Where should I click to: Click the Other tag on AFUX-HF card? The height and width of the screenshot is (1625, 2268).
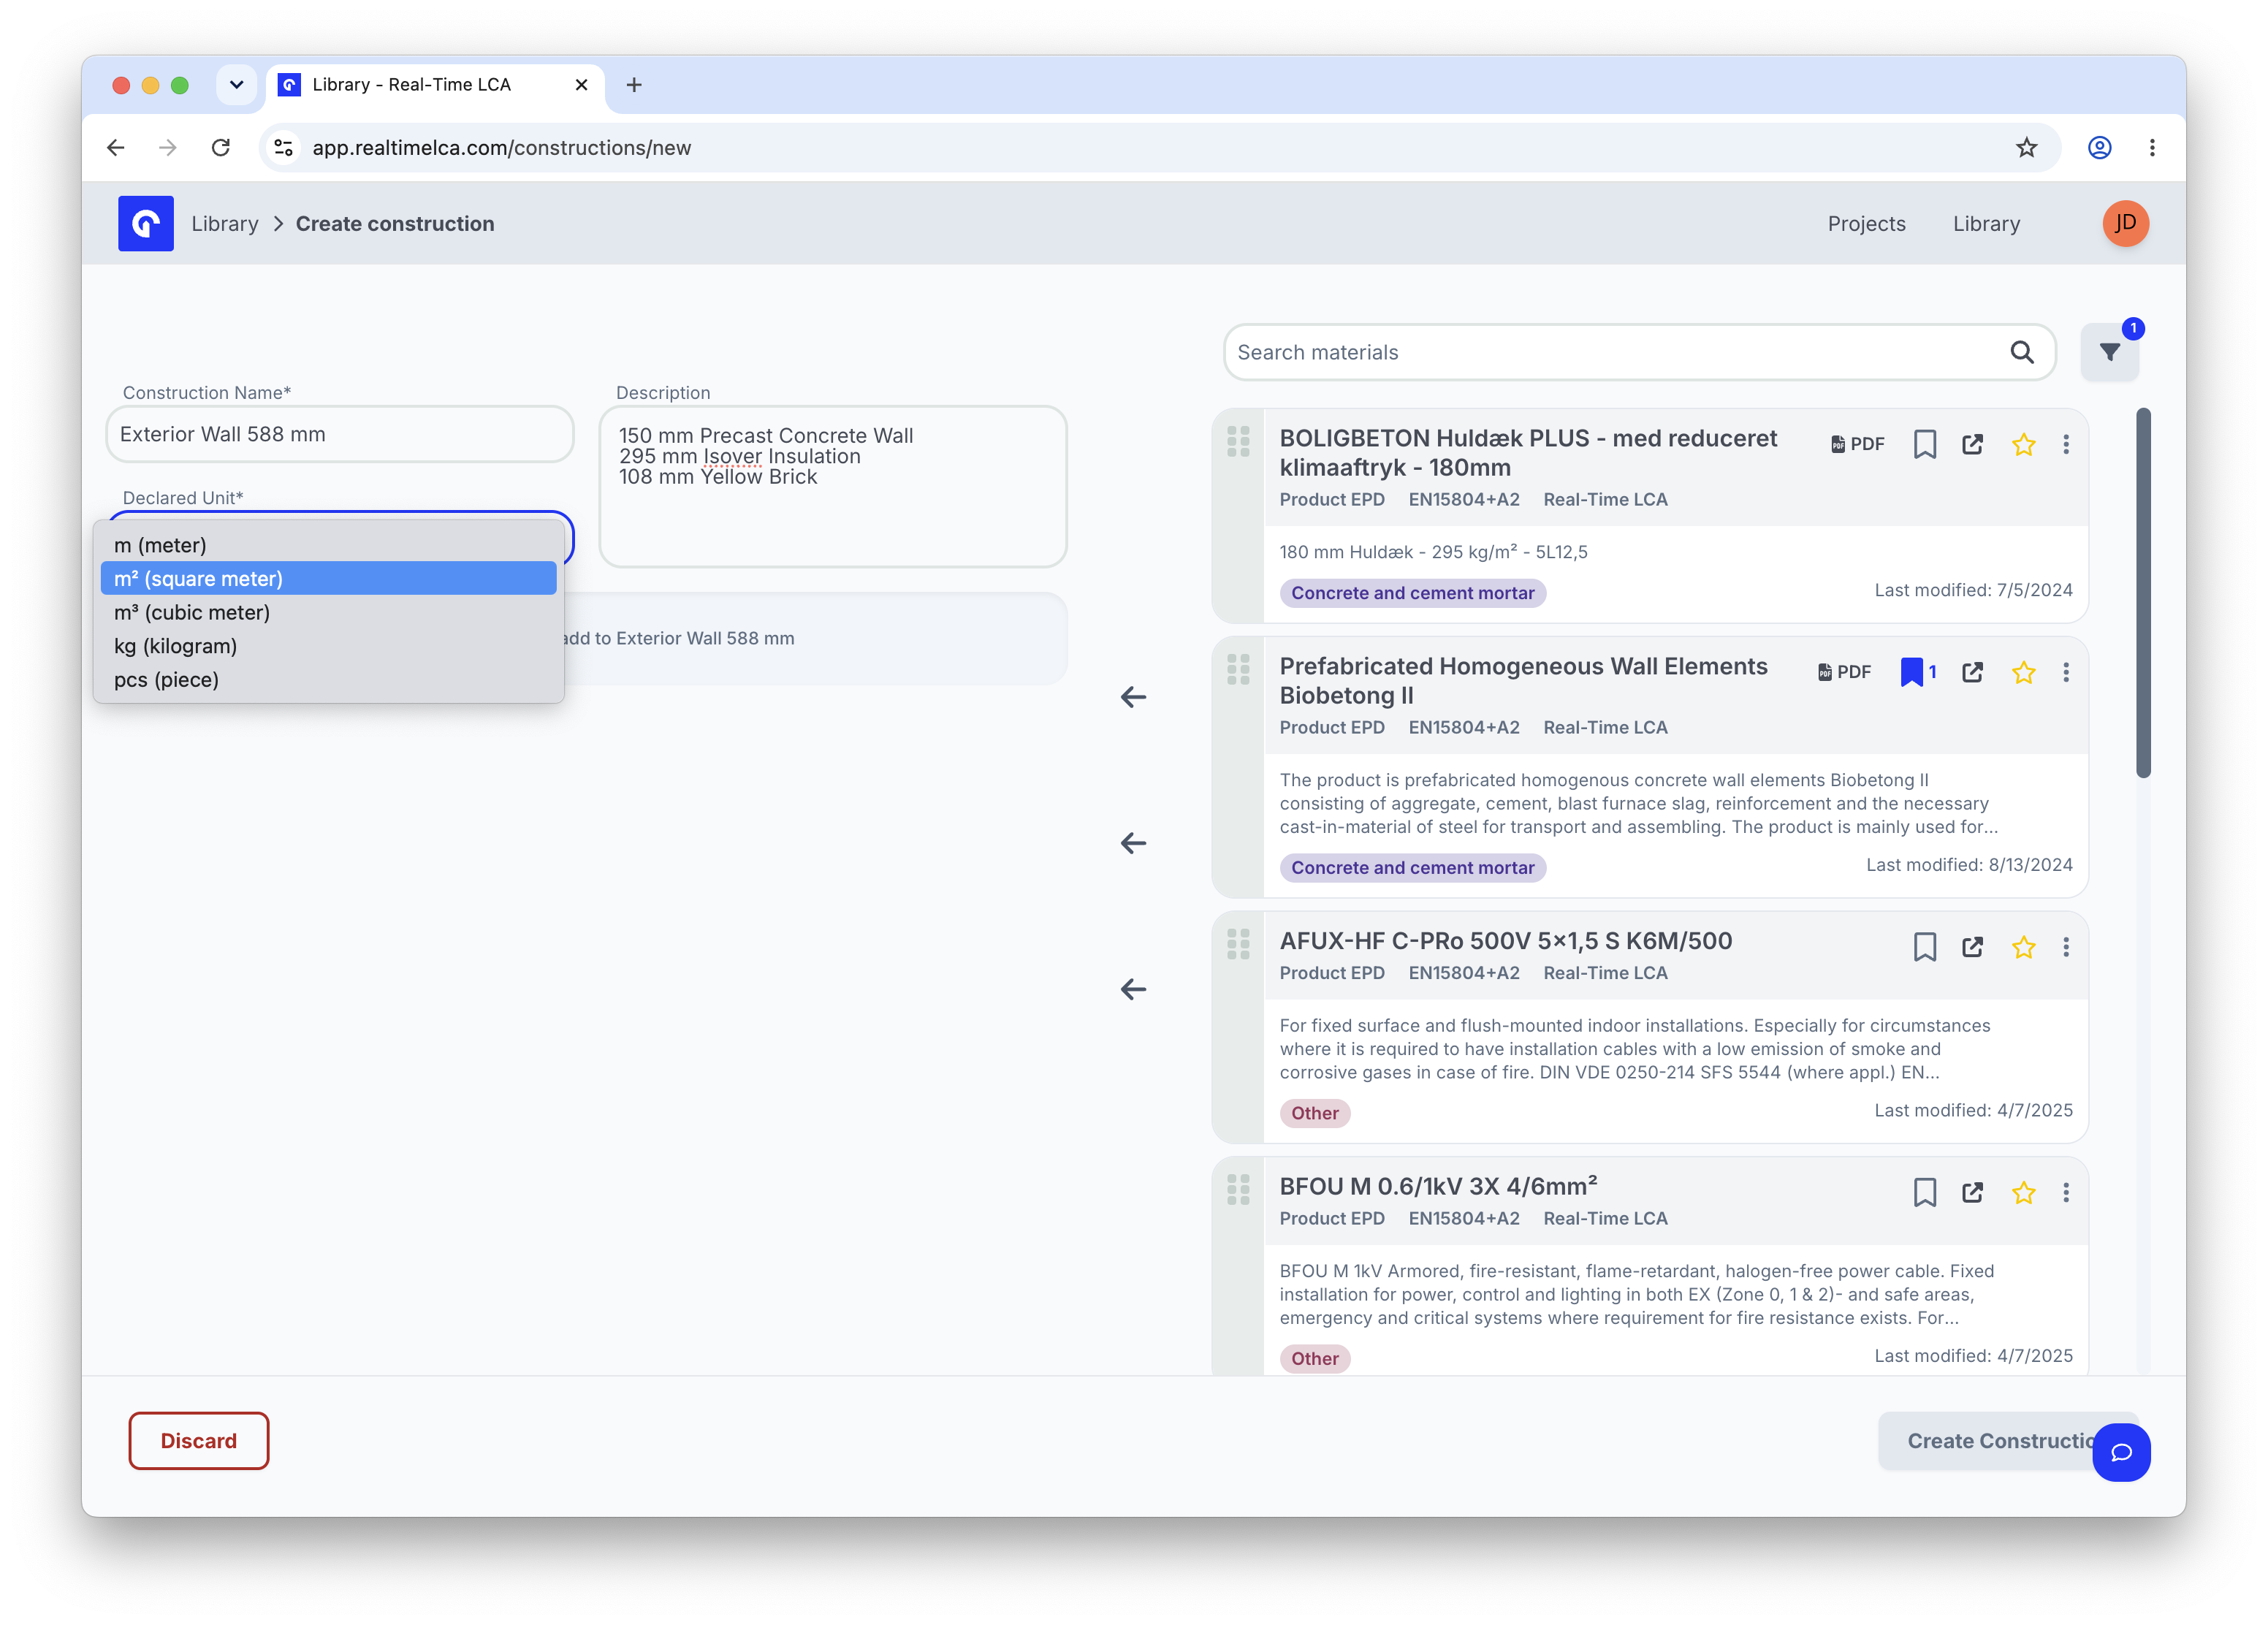point(1314,1113)
